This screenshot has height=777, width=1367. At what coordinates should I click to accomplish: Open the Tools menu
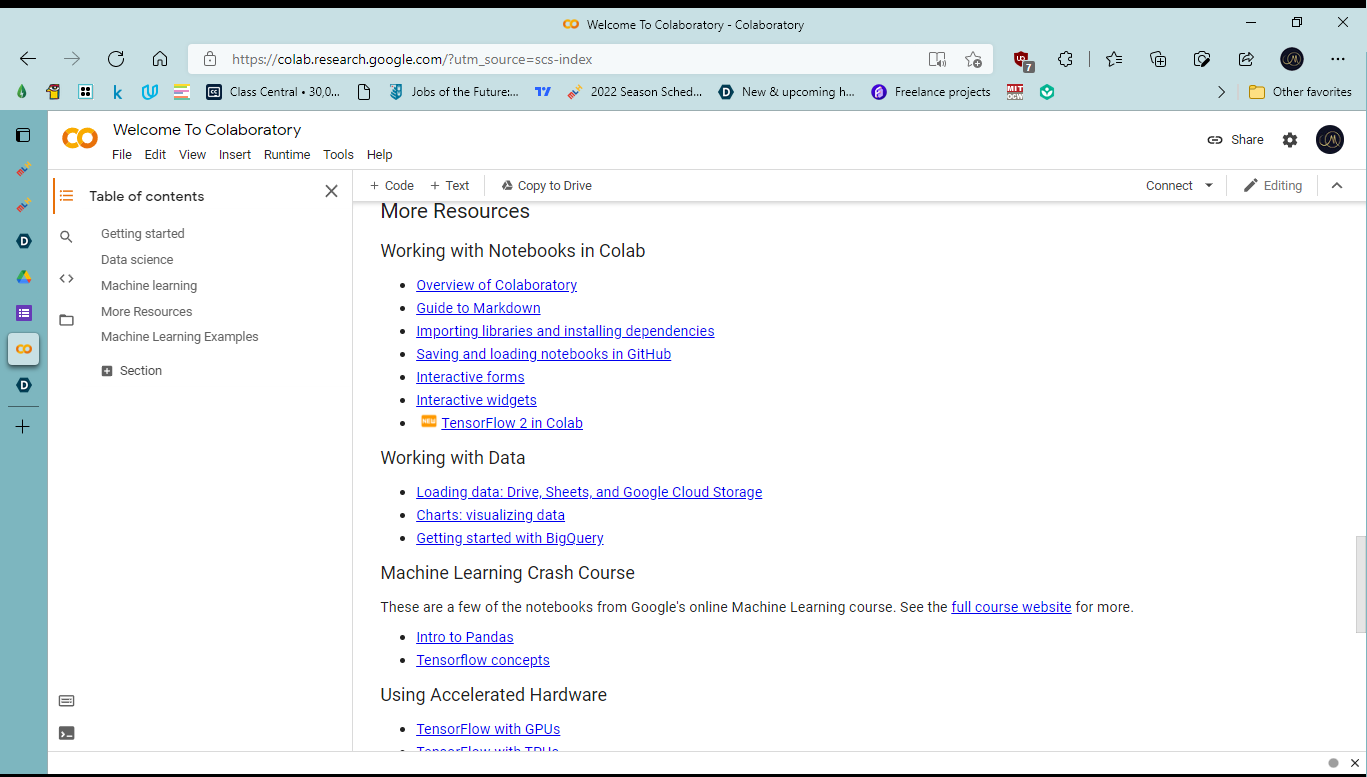pyautogui.click(x=338, y=155)
